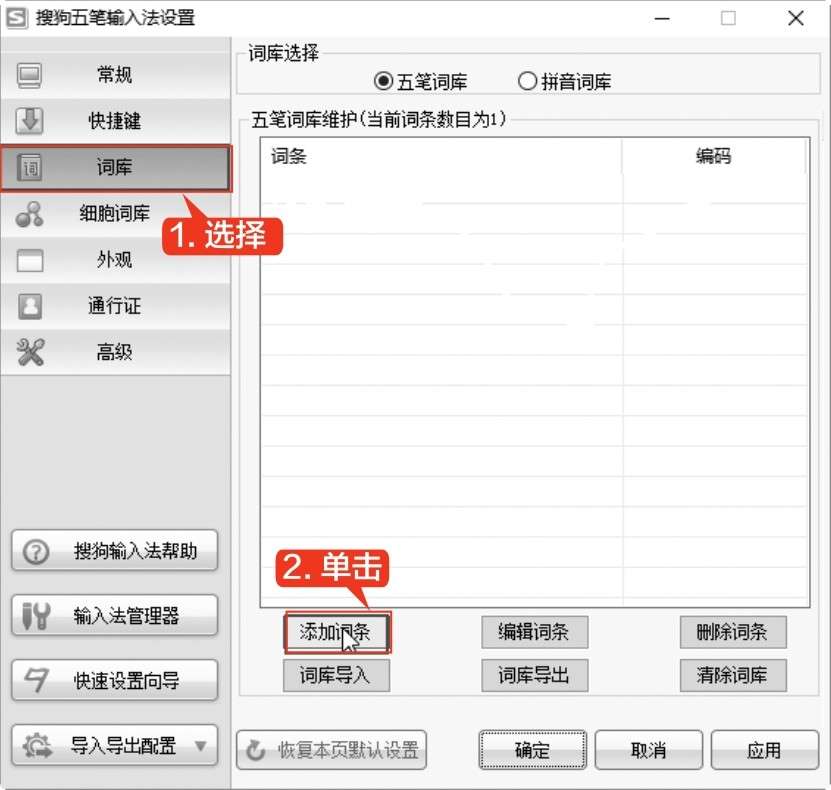Click the 添加词条 button
Image resolution: width=831 pixels, height=790 pixels.
pyautogui.click(x=337, y=632)
